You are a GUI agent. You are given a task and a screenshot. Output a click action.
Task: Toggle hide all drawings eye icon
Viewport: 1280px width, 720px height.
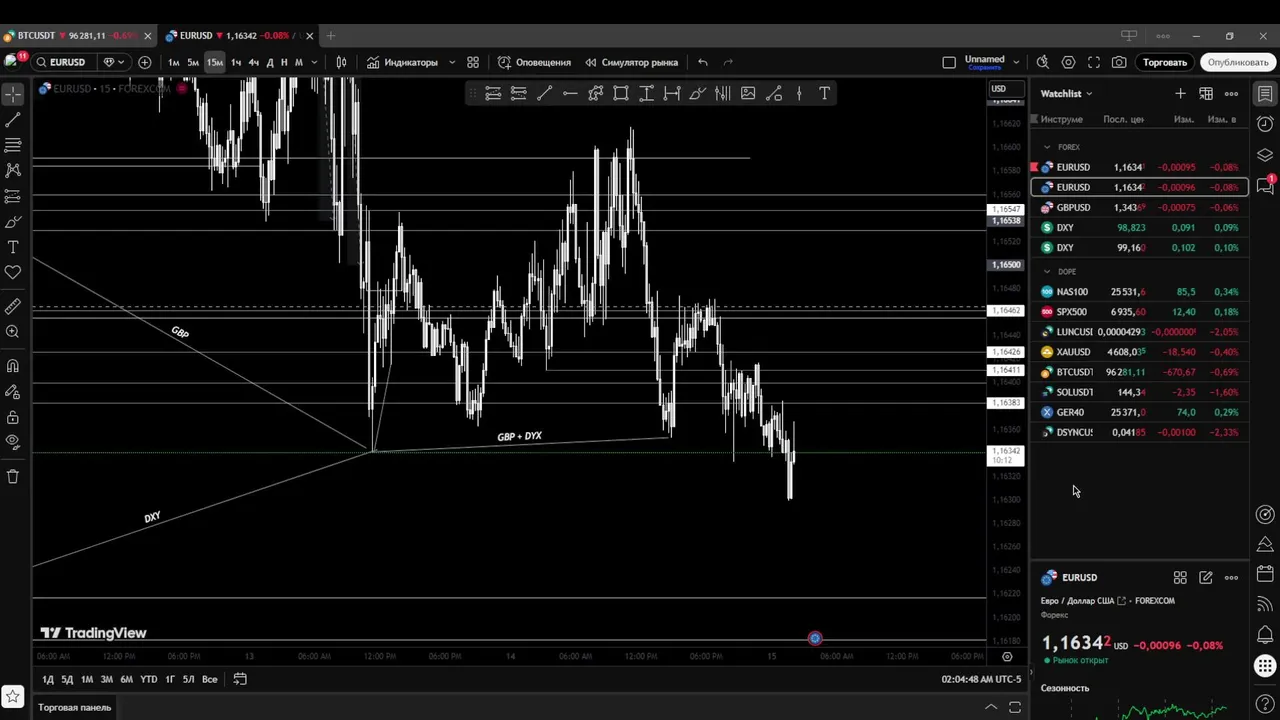pos(13,442)
